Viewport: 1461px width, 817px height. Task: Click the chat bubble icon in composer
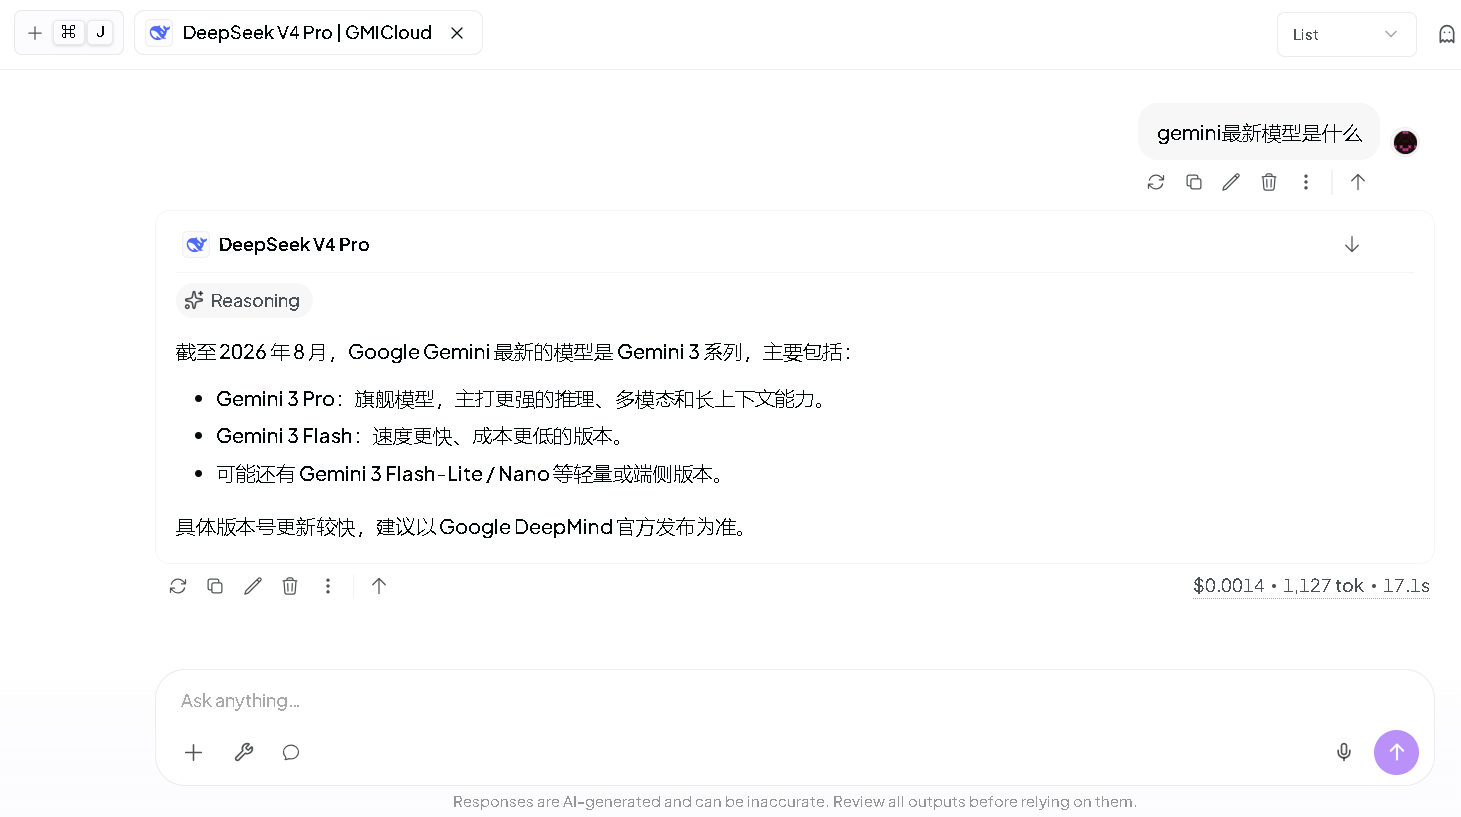(x=291, y=753)
